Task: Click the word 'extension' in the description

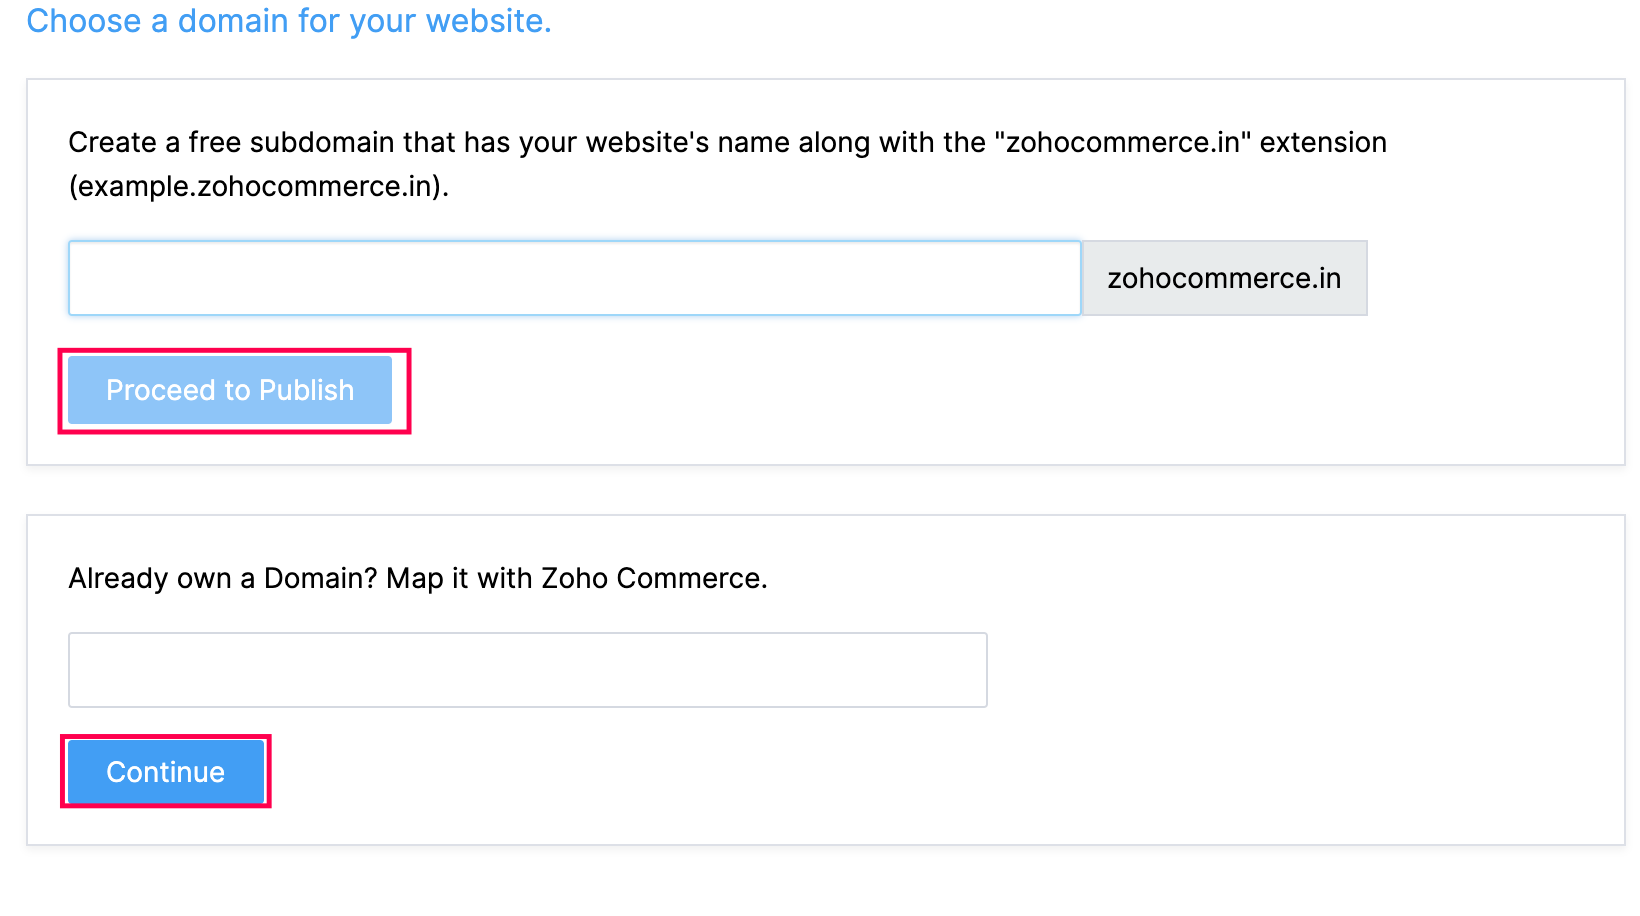Action: pos(1322,143)
